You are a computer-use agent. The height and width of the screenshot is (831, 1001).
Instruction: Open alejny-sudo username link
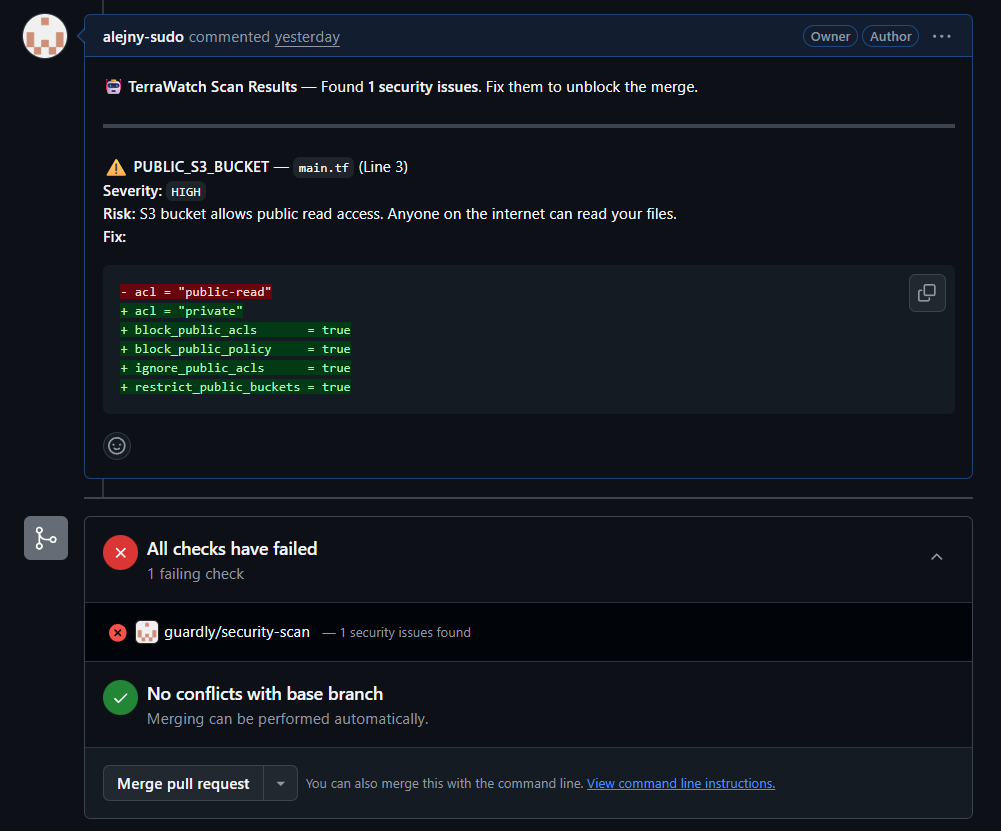(x=143, y=37)
